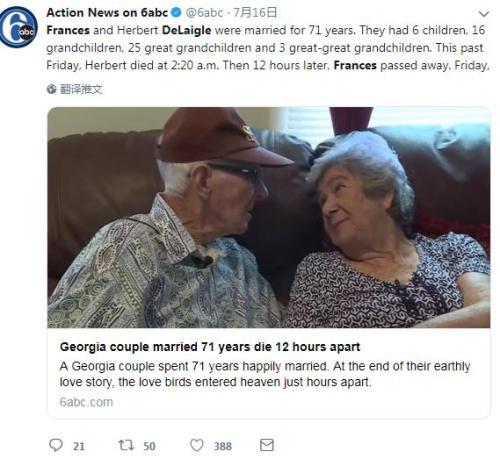Click the translate globe icon
This screenshot has width=500, height=459.
51,89
